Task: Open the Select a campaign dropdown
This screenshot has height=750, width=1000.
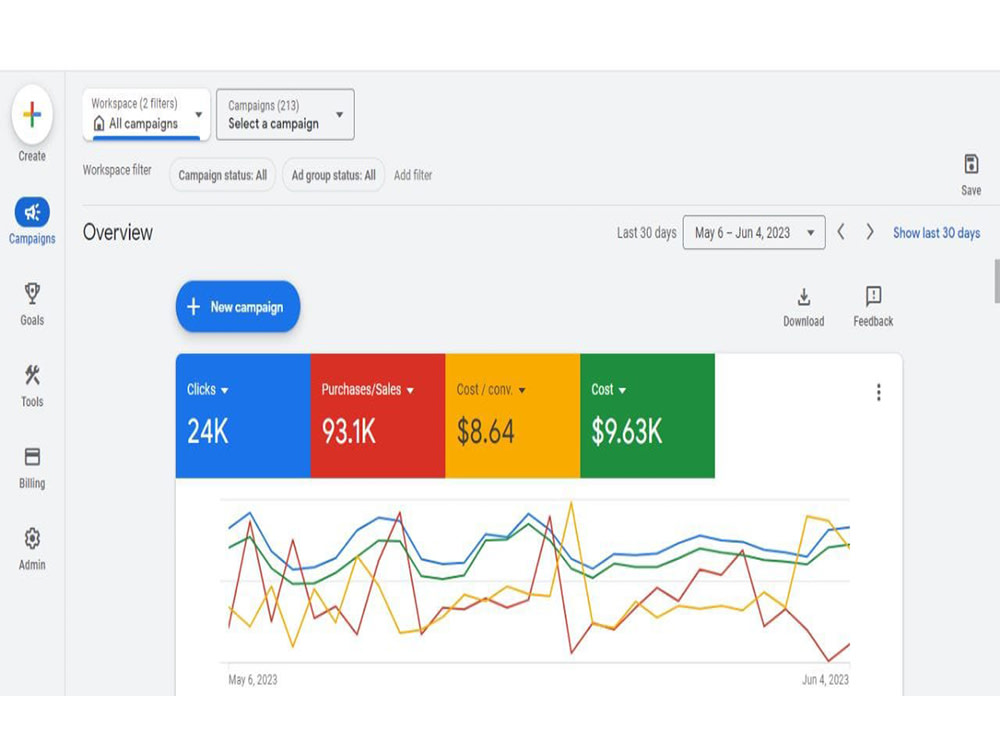Action: (x=285, y=114)
